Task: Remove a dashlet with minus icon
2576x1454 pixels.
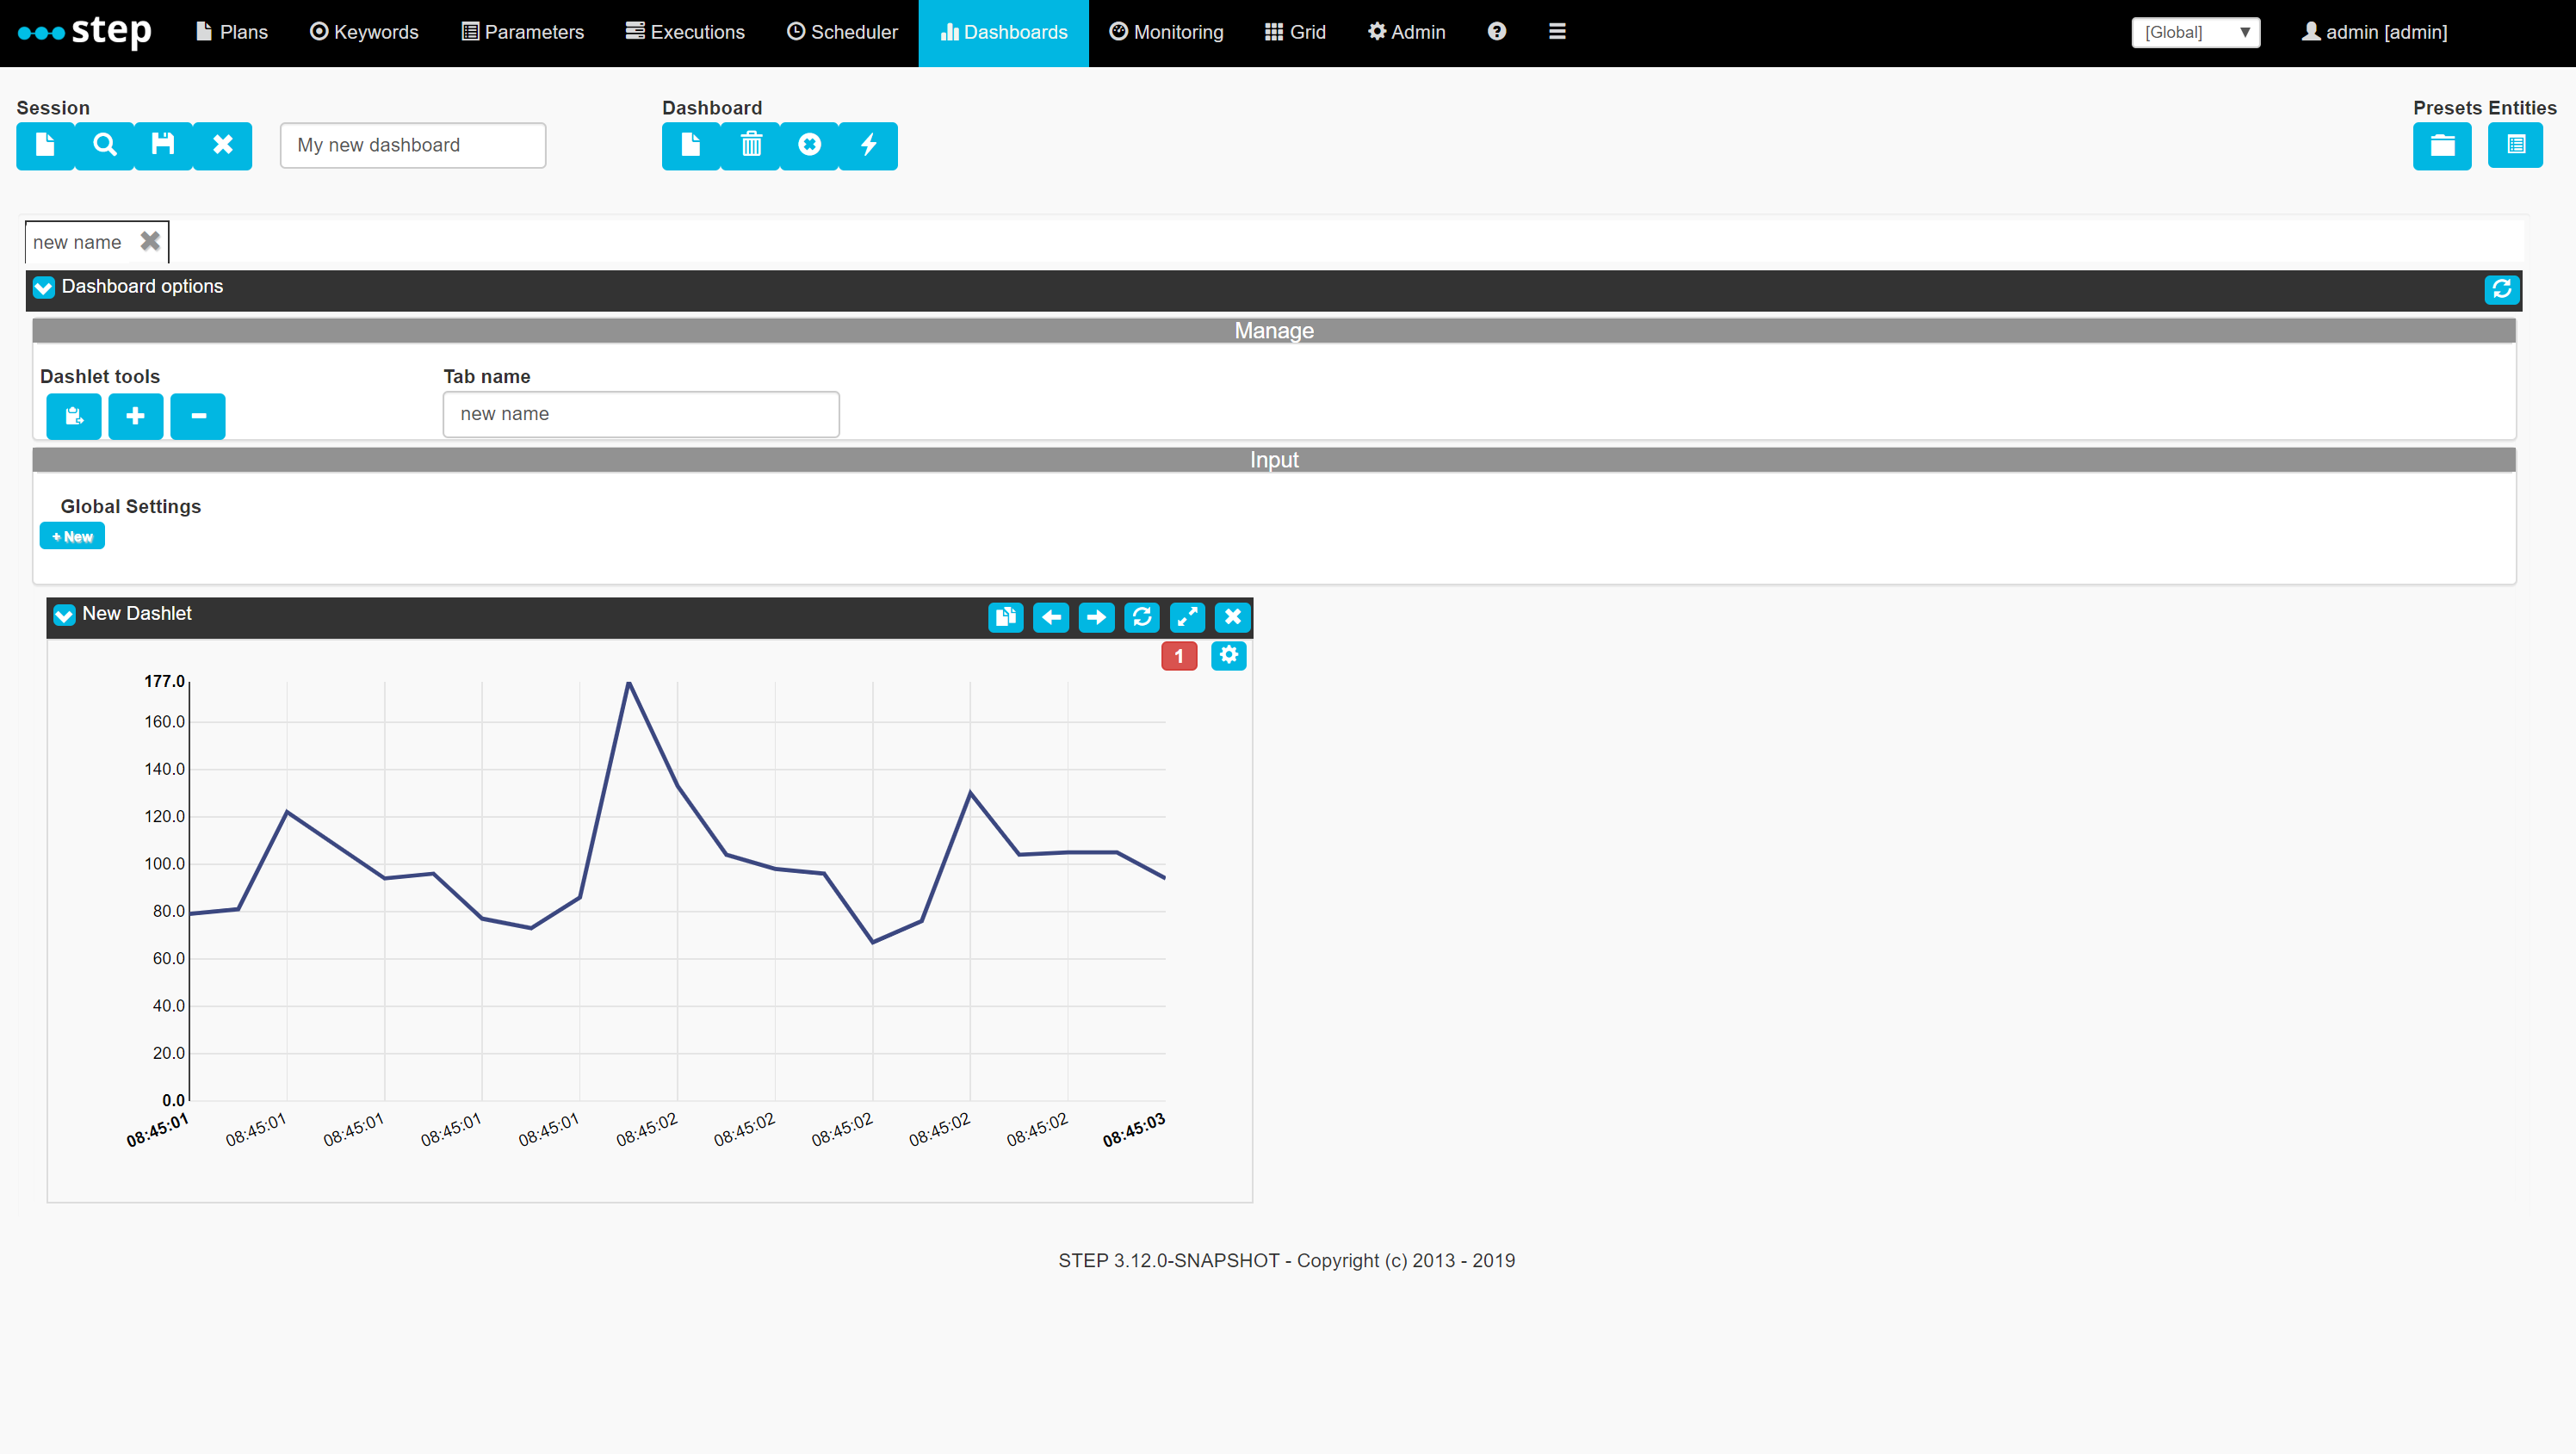Action: [198, 417]
